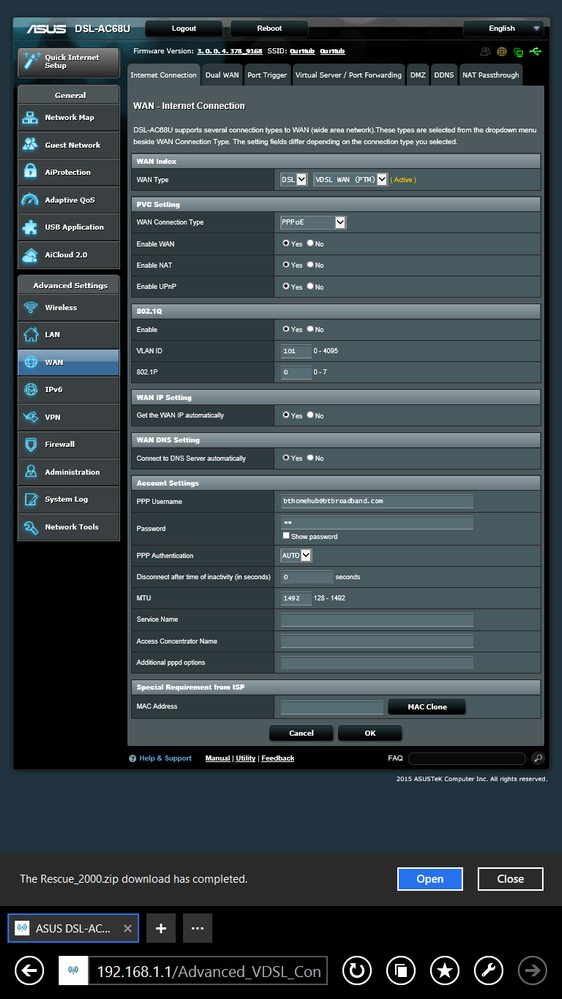Open the downloaded Rescue_2000.zip file
562x999 pixels.
[x=430, y=879]
